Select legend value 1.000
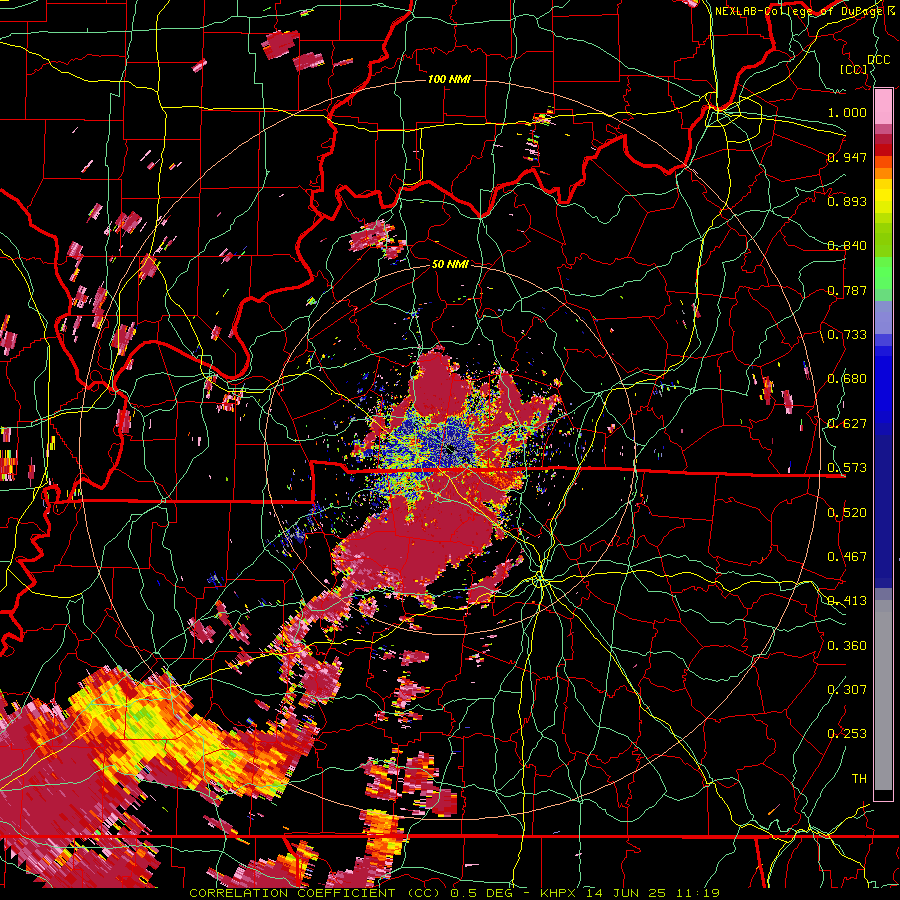 (847, 112)
